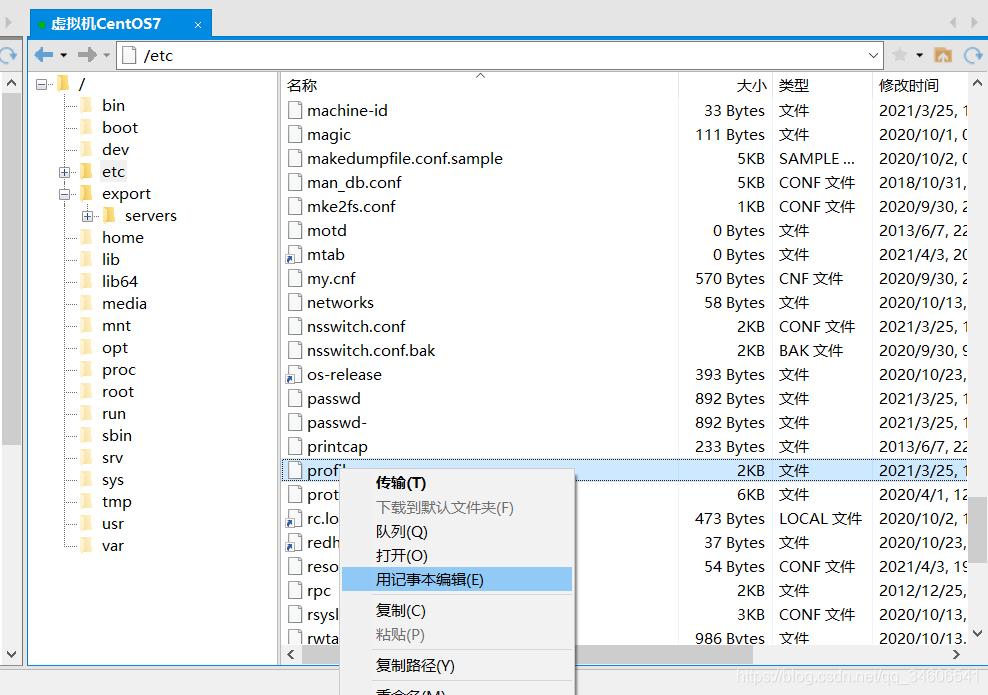
Task: Click the file list horizontal scrollbar thumb
Action: [x=527, y=655]
